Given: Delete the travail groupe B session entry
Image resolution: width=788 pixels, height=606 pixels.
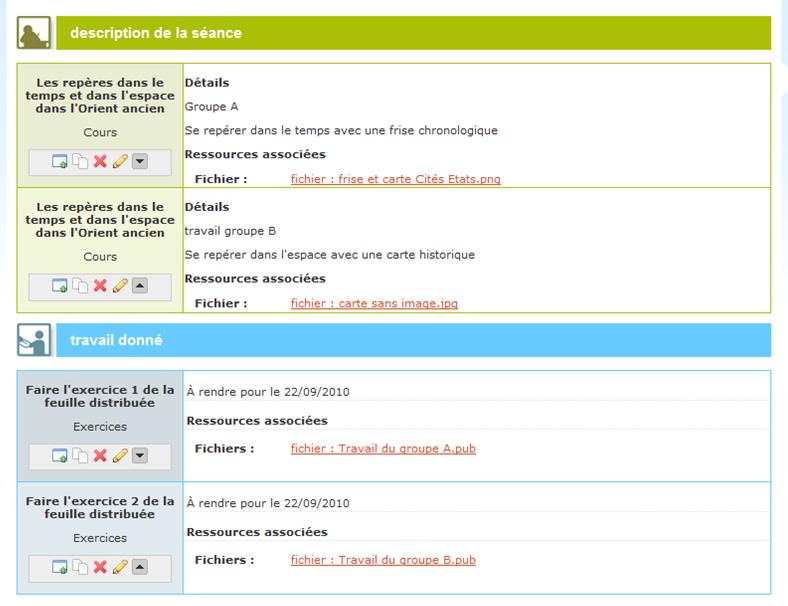Looking at the screenshot, I should 100,286.
